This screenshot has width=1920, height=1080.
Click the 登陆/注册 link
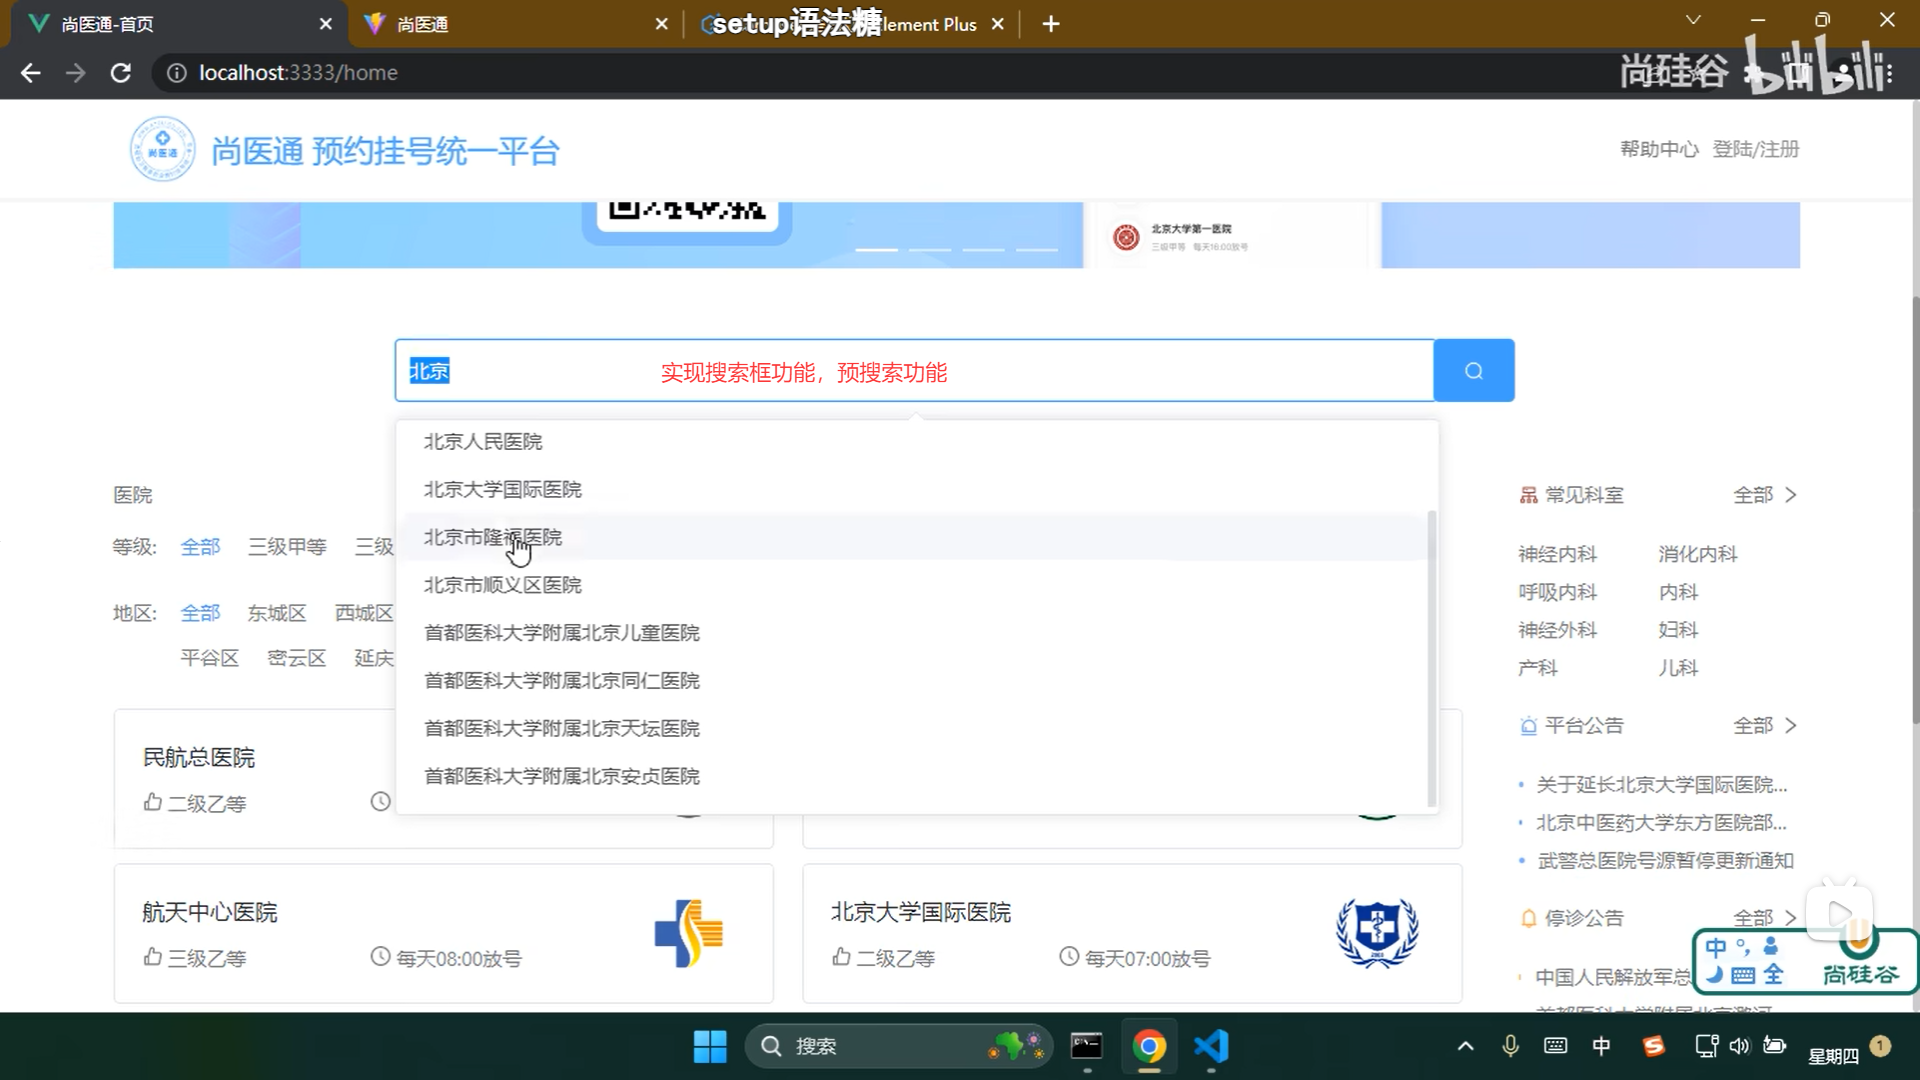click(x=1756, y=148)
